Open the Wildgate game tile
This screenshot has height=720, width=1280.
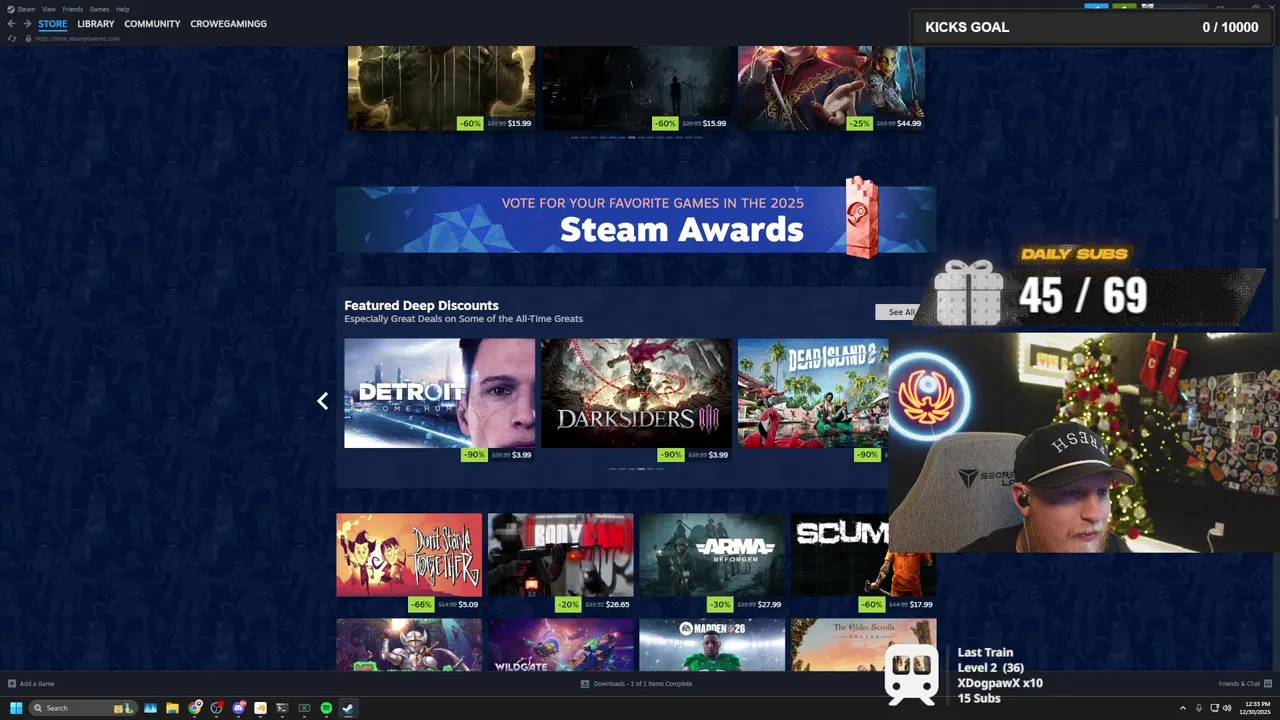[x=560, y=645]
